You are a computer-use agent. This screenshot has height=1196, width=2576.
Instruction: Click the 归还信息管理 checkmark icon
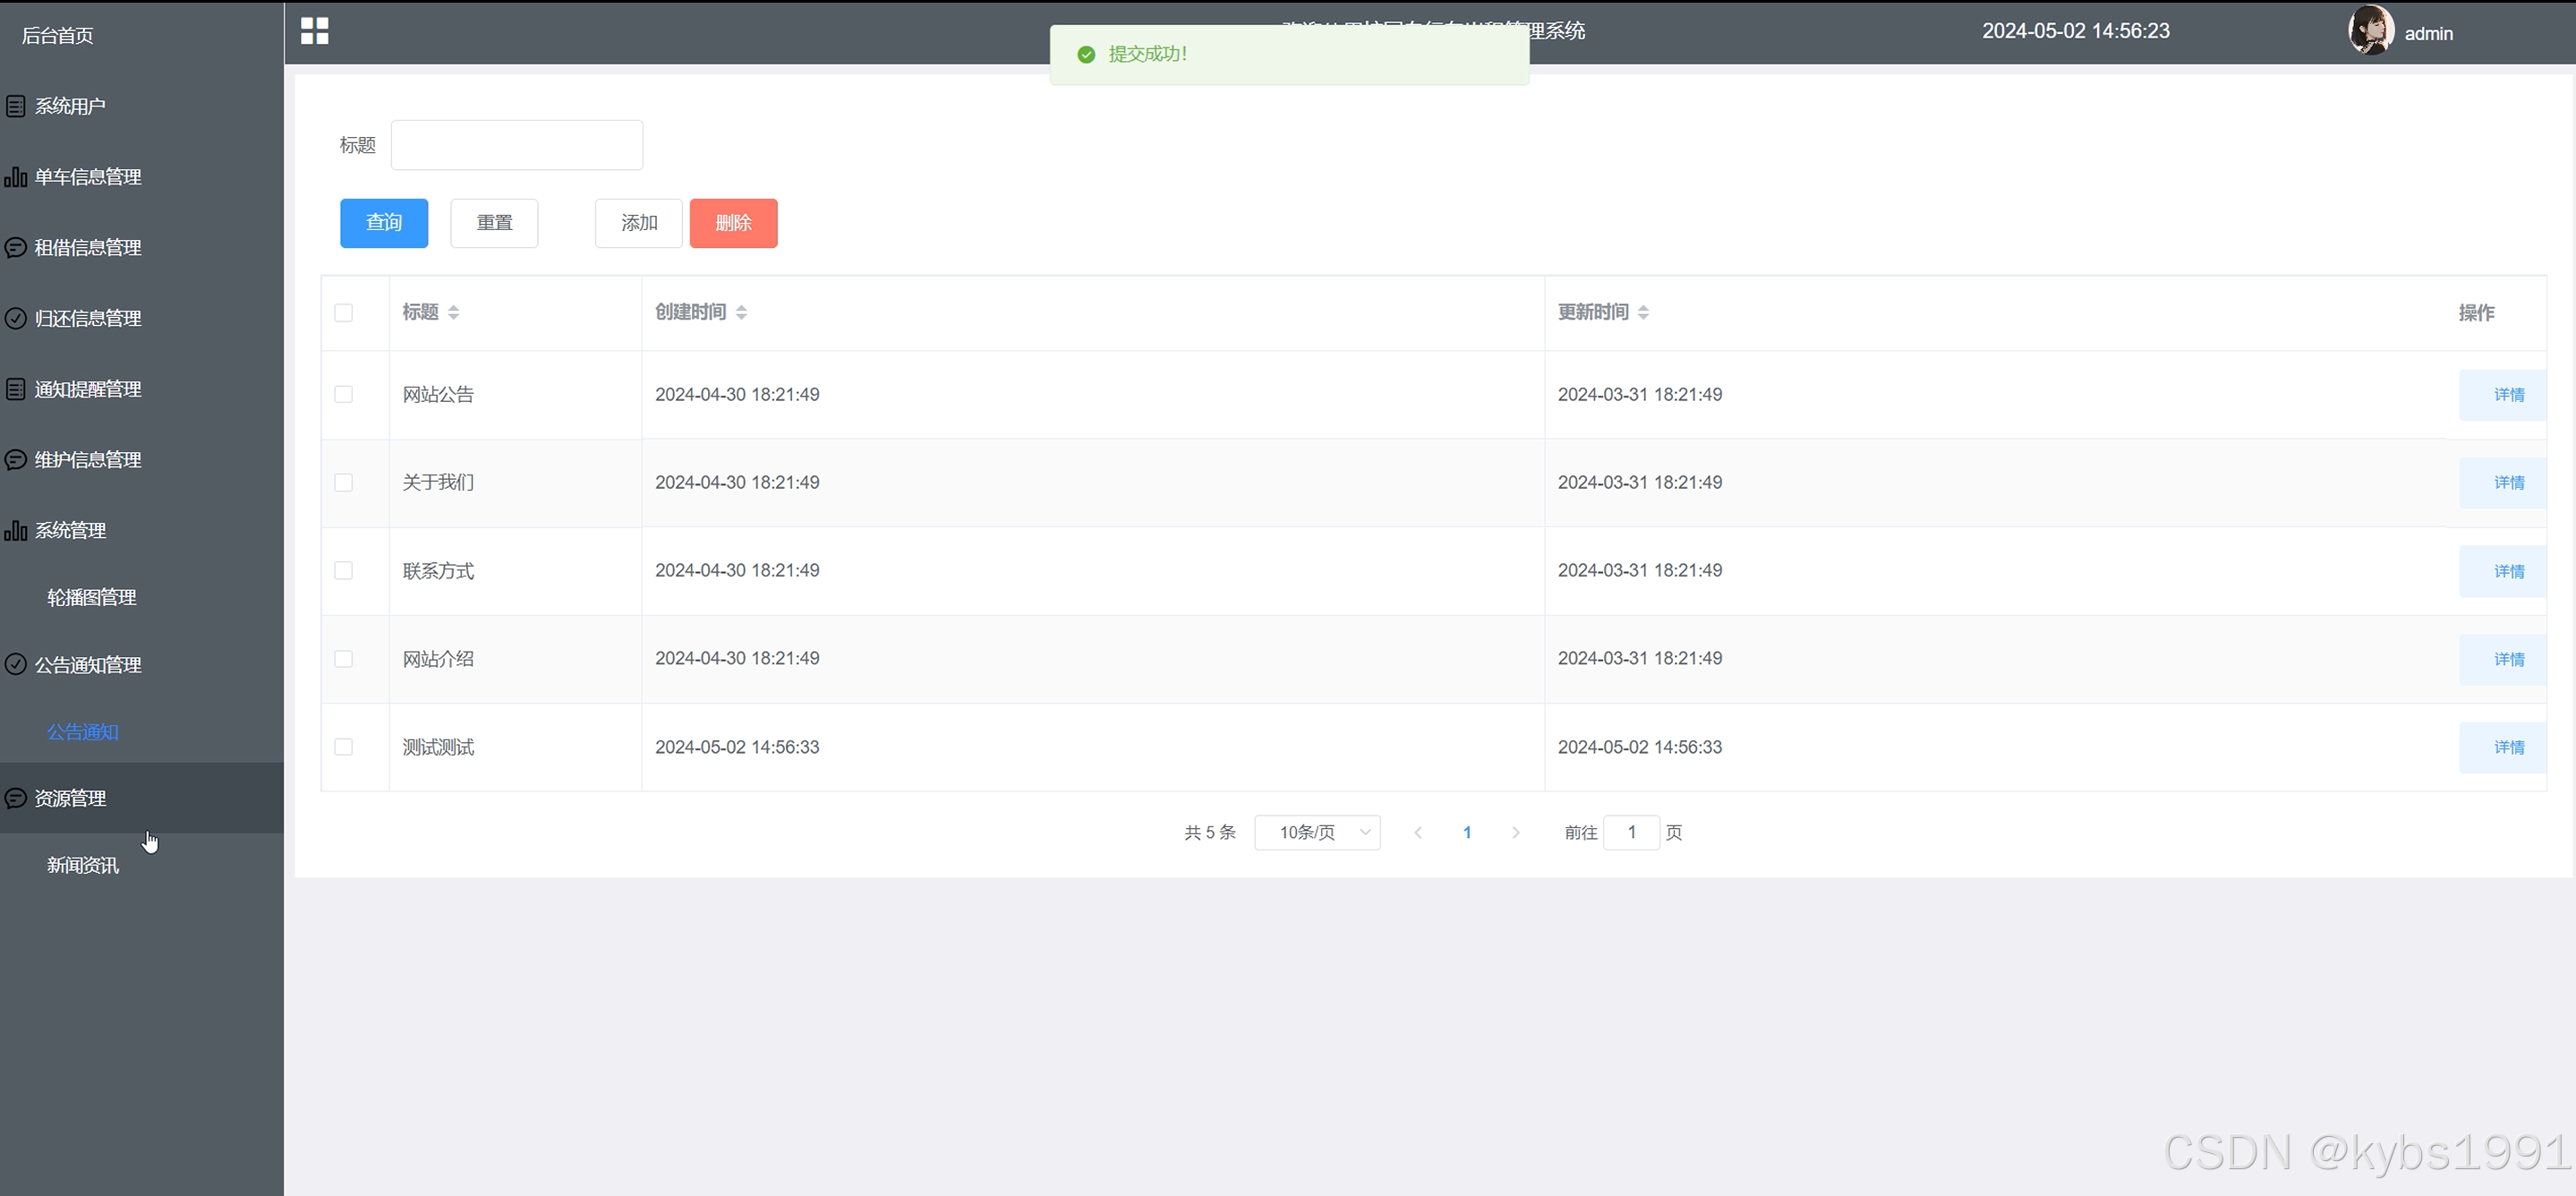click(x=15, y=318)
